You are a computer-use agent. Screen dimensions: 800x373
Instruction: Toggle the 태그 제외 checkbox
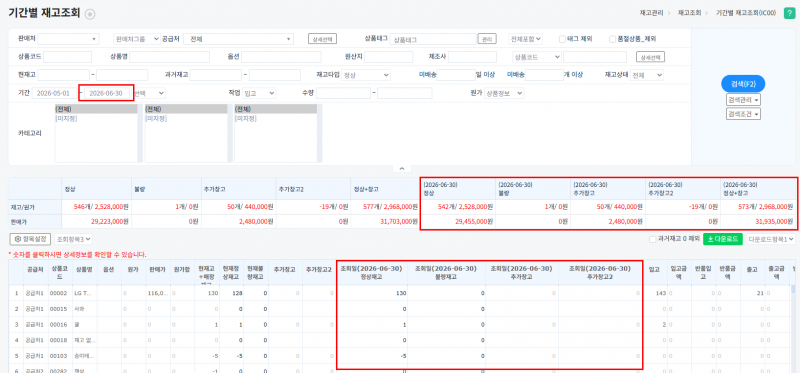(562, 39)
